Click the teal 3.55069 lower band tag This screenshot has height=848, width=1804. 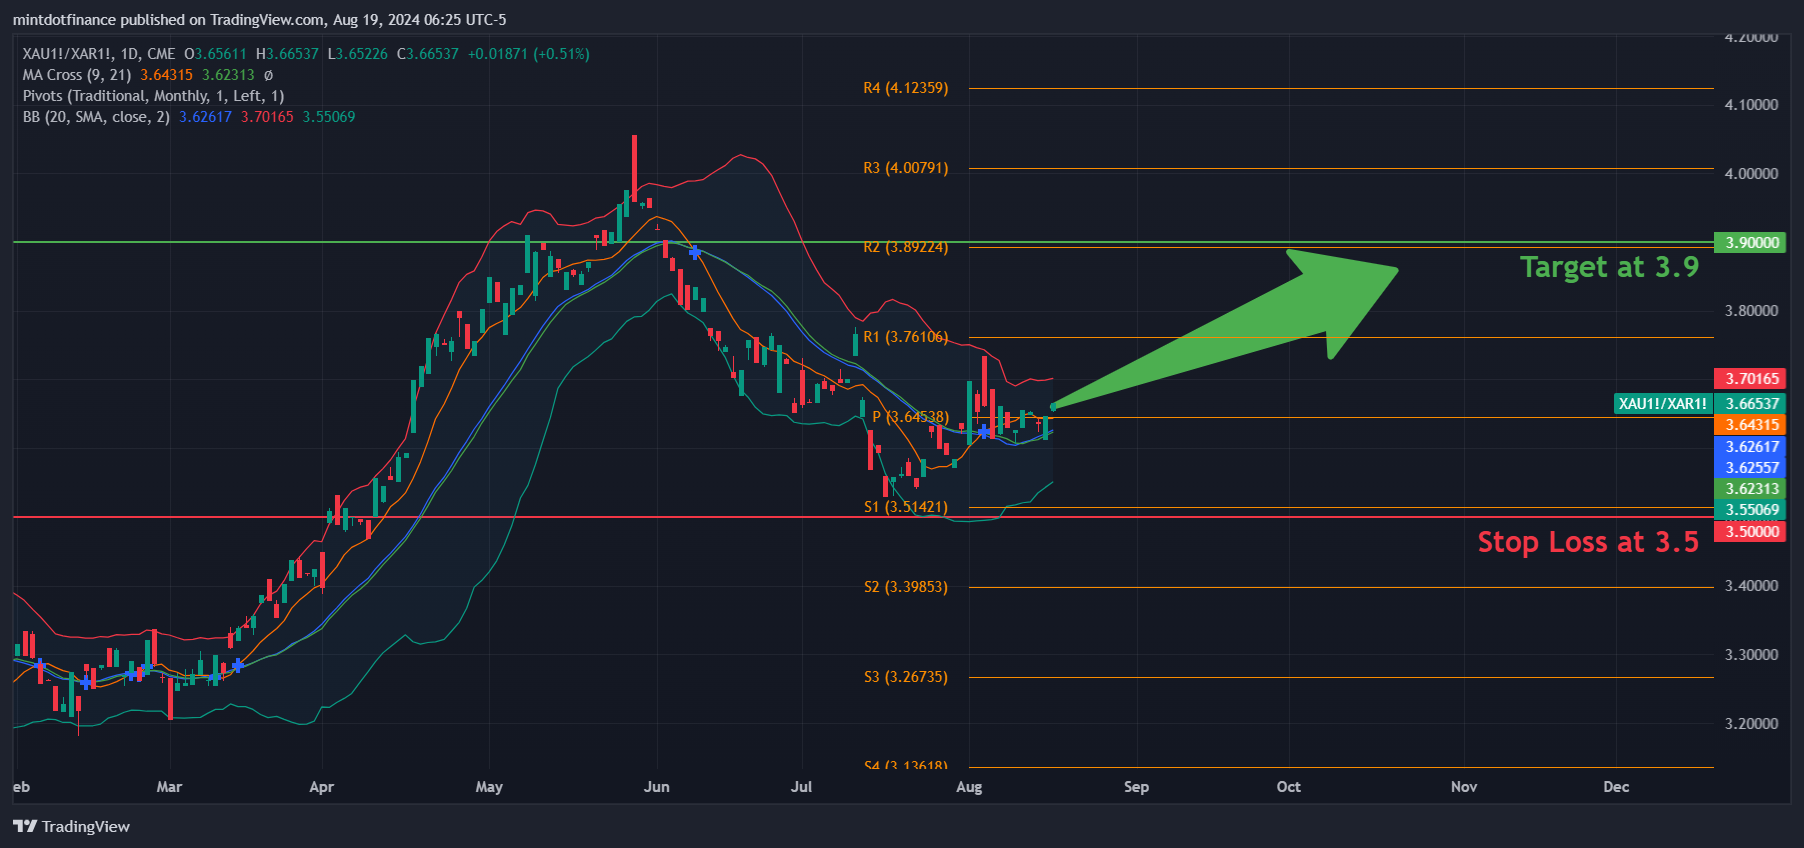click(x=1750, y=510)
